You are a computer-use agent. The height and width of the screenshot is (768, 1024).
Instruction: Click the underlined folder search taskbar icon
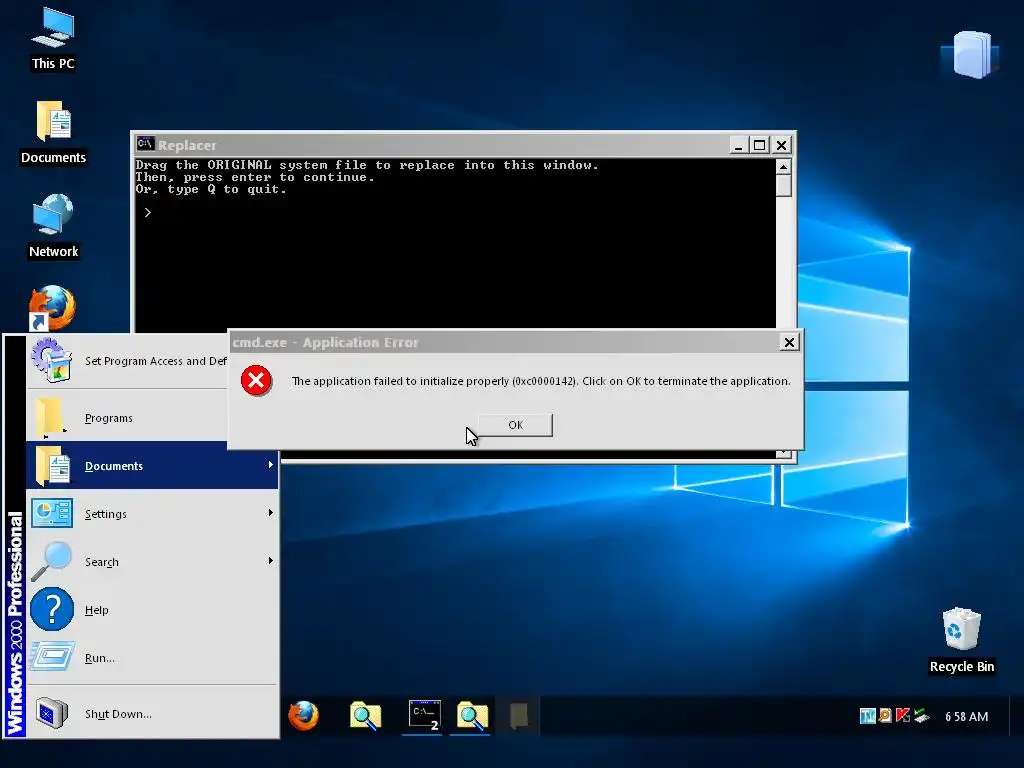pos(473,716)
